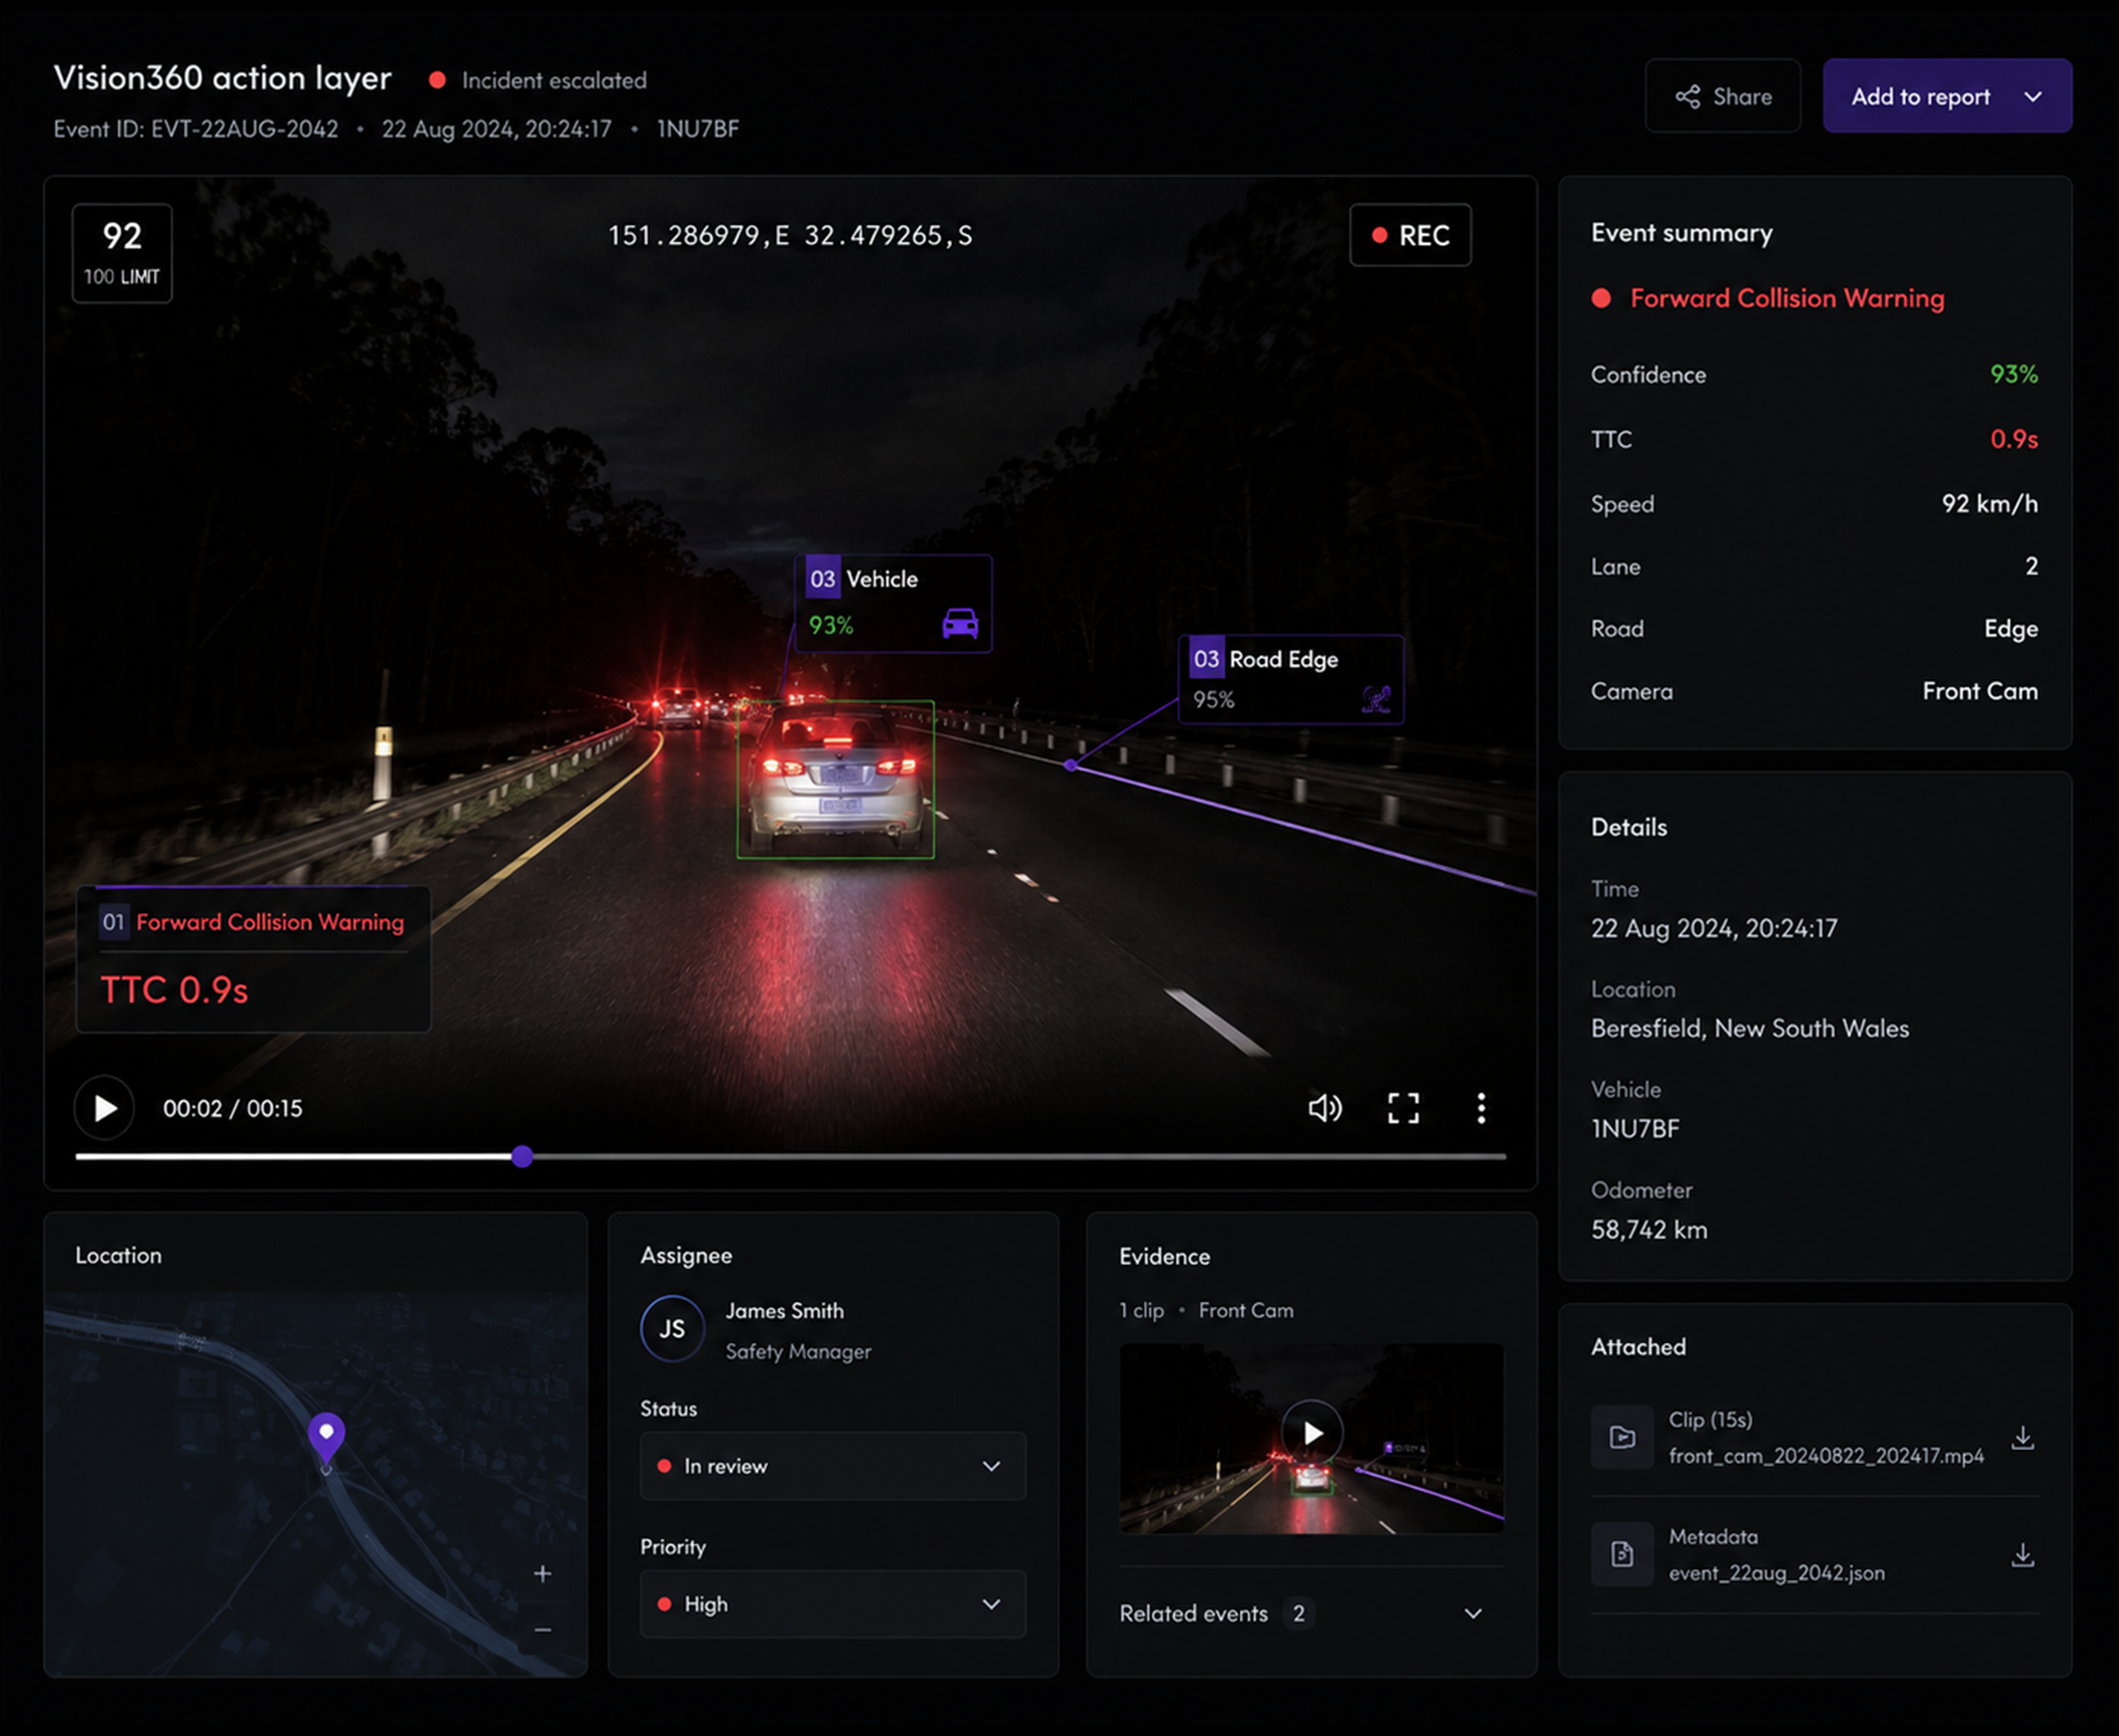Enter fullscreen video mode

(1403, 1108)
